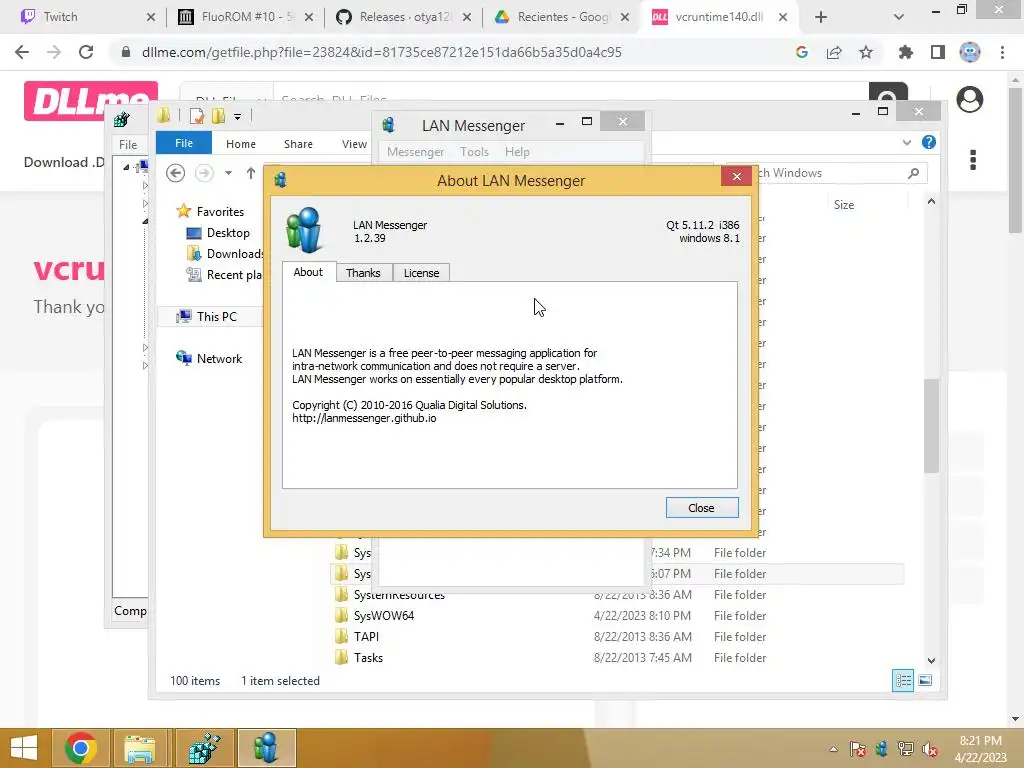
Task: Open Chrome share page icon
Action: point(834,52)
